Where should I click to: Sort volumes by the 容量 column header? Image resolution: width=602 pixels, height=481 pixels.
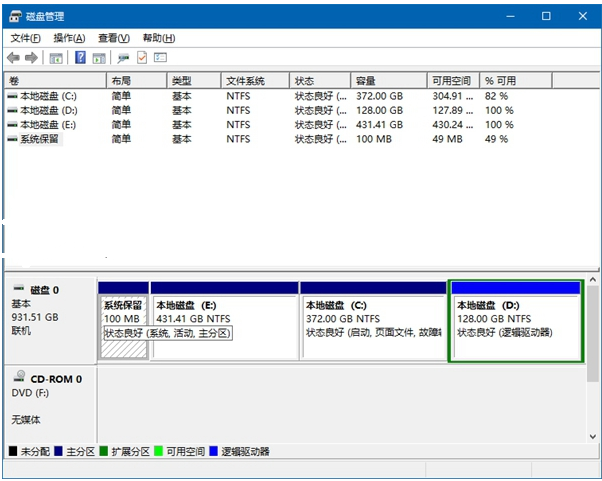[364, 81]
